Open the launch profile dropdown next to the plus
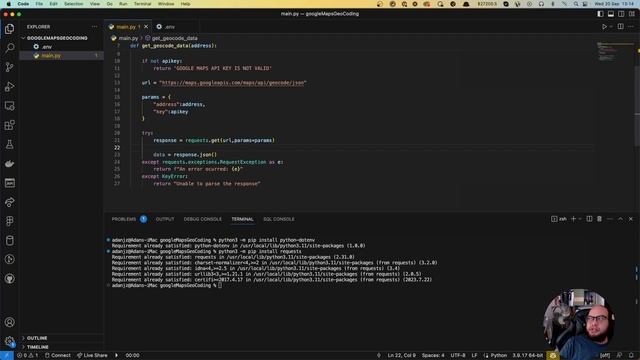This screenshot has width=640, height=360. [x=580, y=219]
